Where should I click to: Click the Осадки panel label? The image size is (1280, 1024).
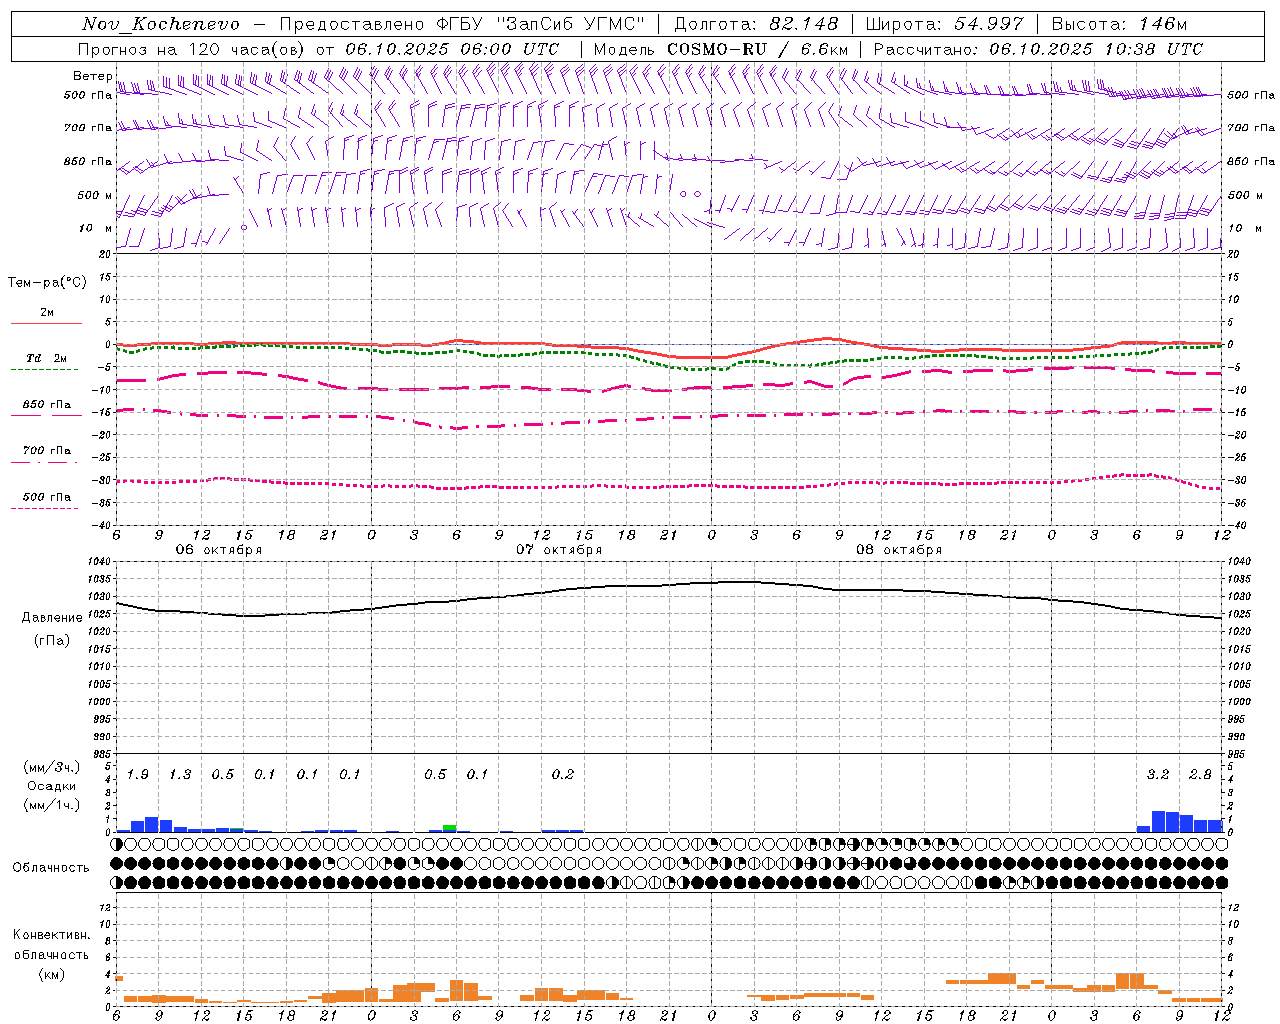pyautogui.click(x=51, y=786)
